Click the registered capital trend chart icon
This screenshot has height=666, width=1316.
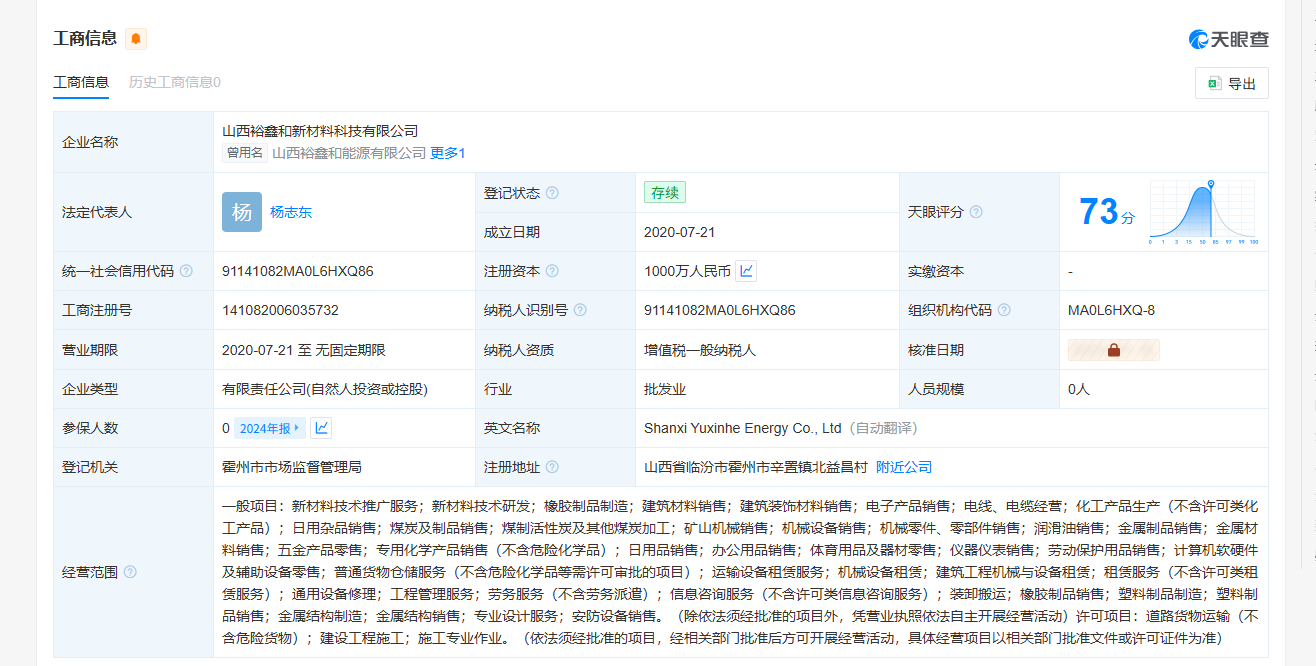tap(746, 271)
